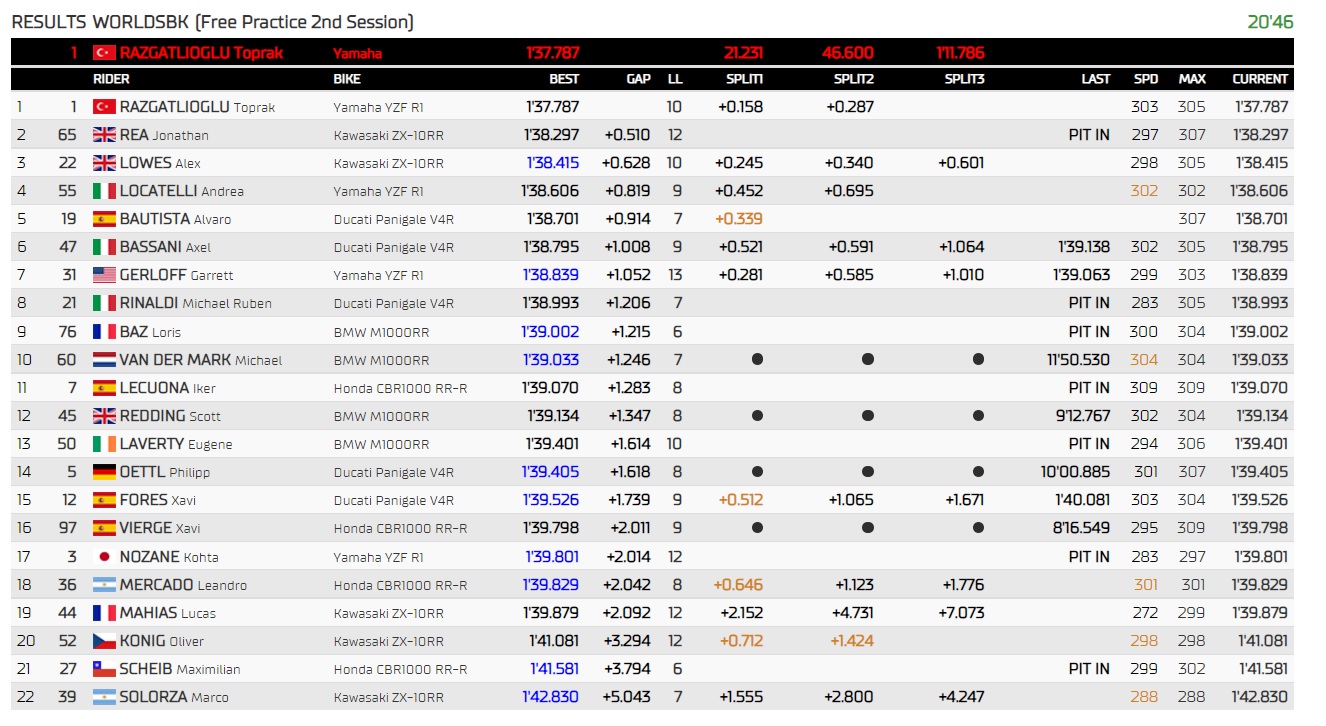Click SCHEIB's best time 1'41.581
Screen dimensions: 1326x726
[555, 669]
